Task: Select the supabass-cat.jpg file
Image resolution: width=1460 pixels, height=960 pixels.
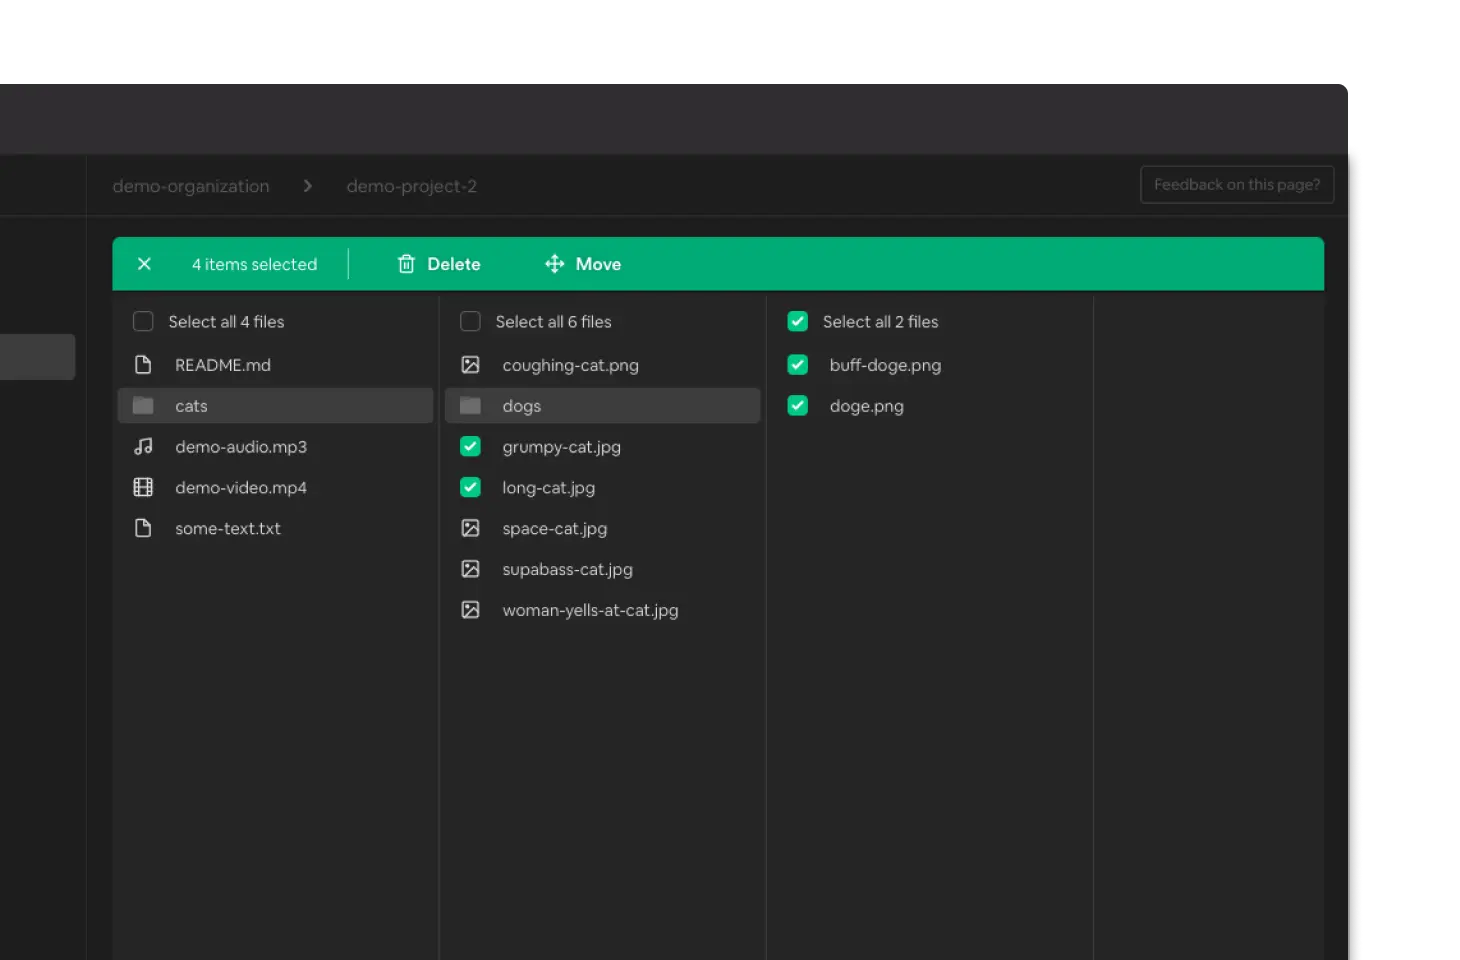Action: pyautogui.click(x=567, y=569)
